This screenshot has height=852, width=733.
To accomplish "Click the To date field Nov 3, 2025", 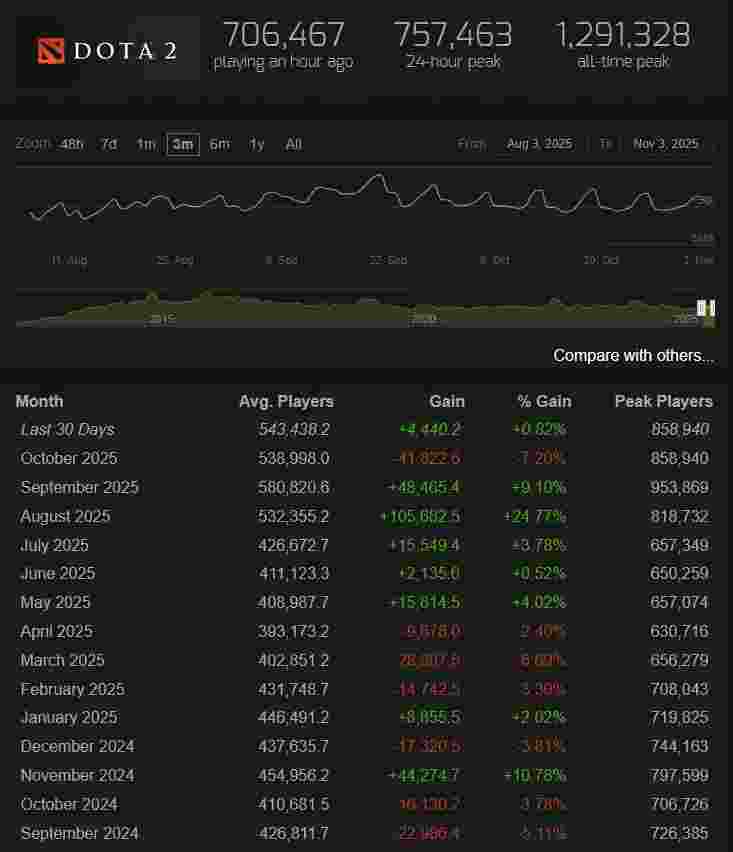I will [665, 144].
